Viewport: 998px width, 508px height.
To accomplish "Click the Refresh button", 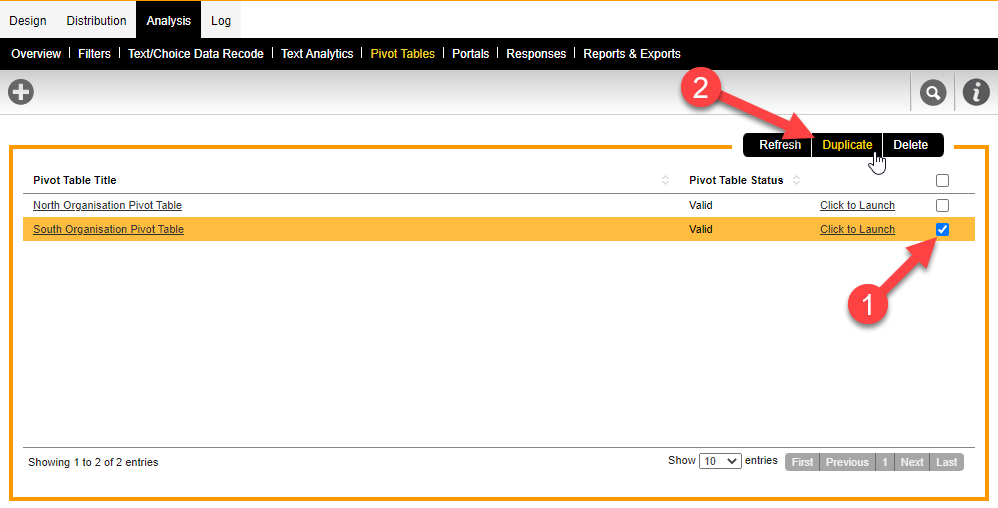I will tap(779, 145).
